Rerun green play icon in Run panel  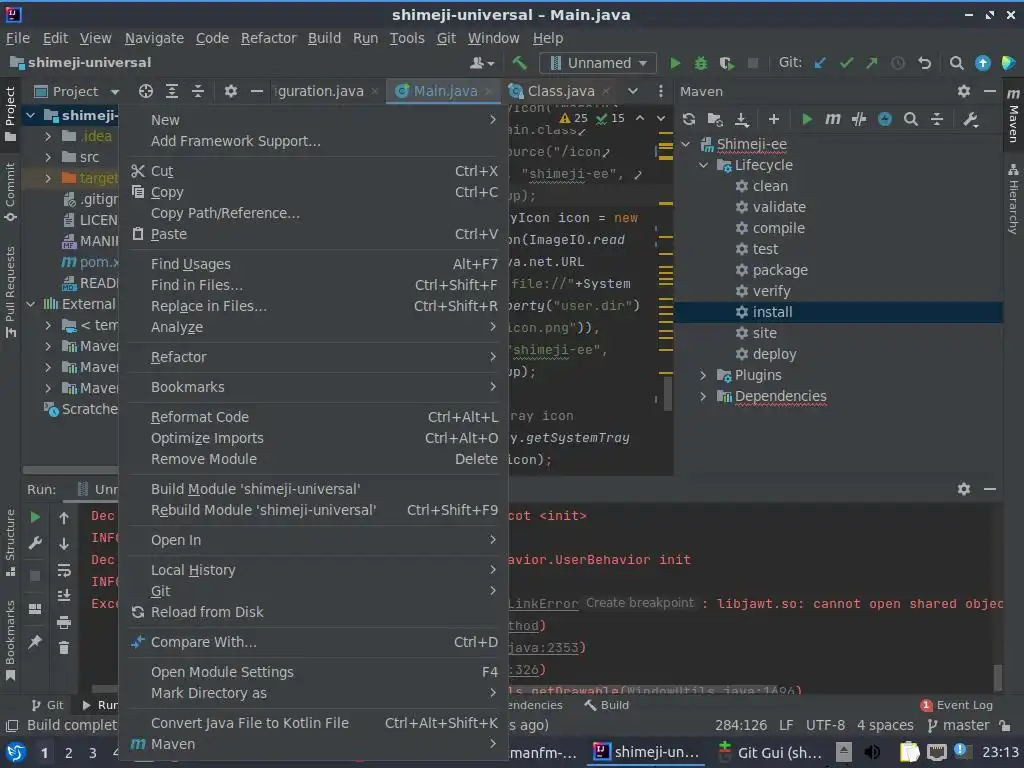(35, 518)
